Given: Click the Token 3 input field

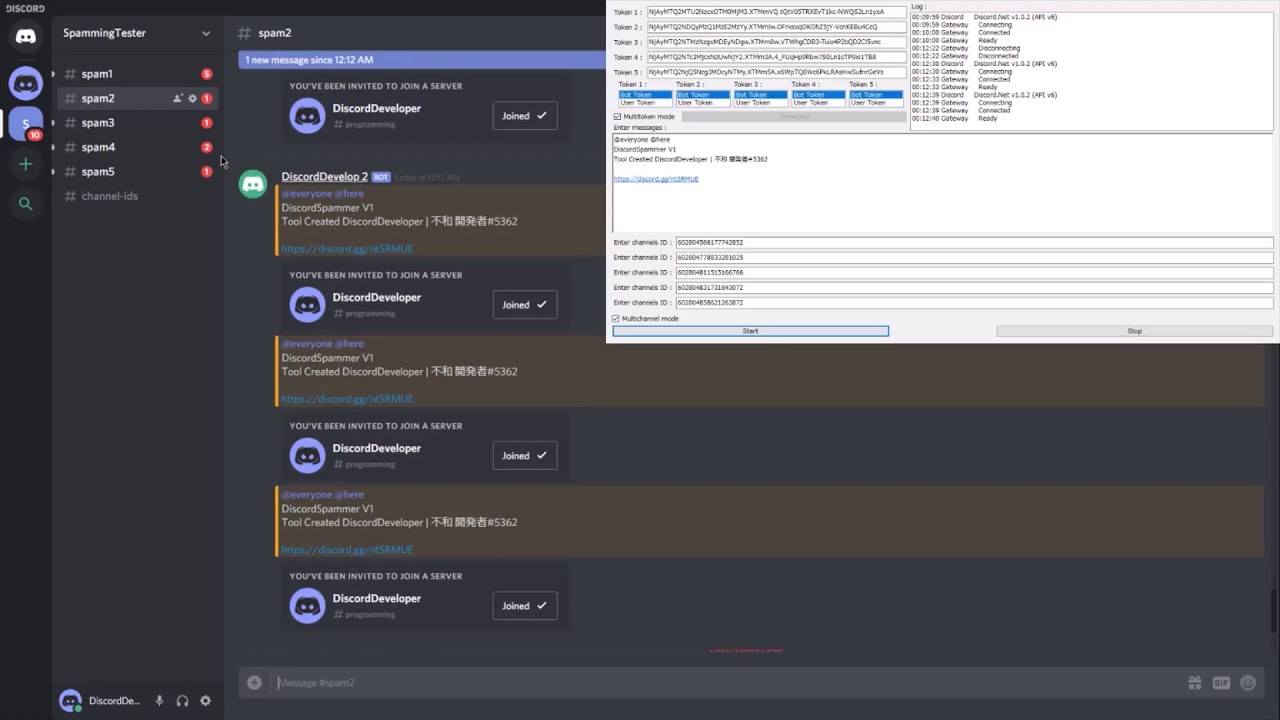Looking at the screenshot, I should coord(776,42).
